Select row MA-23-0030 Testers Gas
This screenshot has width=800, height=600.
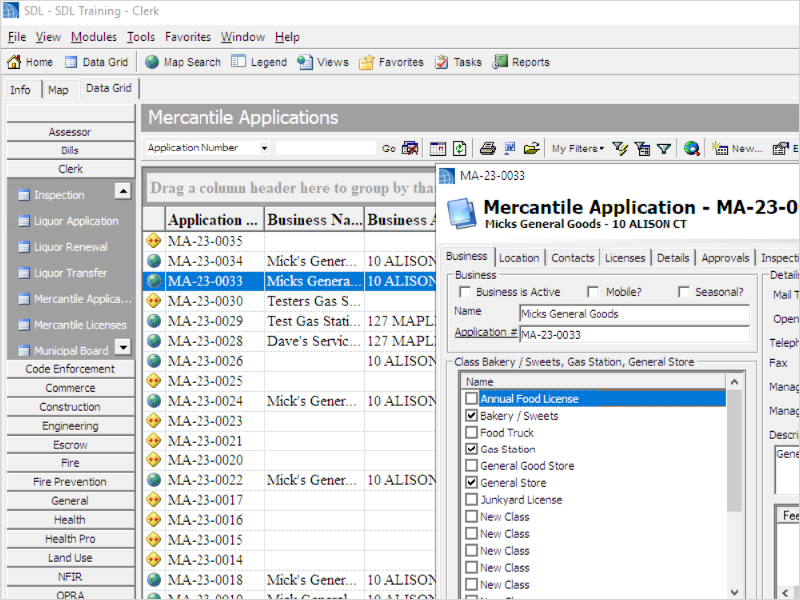click(x=289, y=301)
